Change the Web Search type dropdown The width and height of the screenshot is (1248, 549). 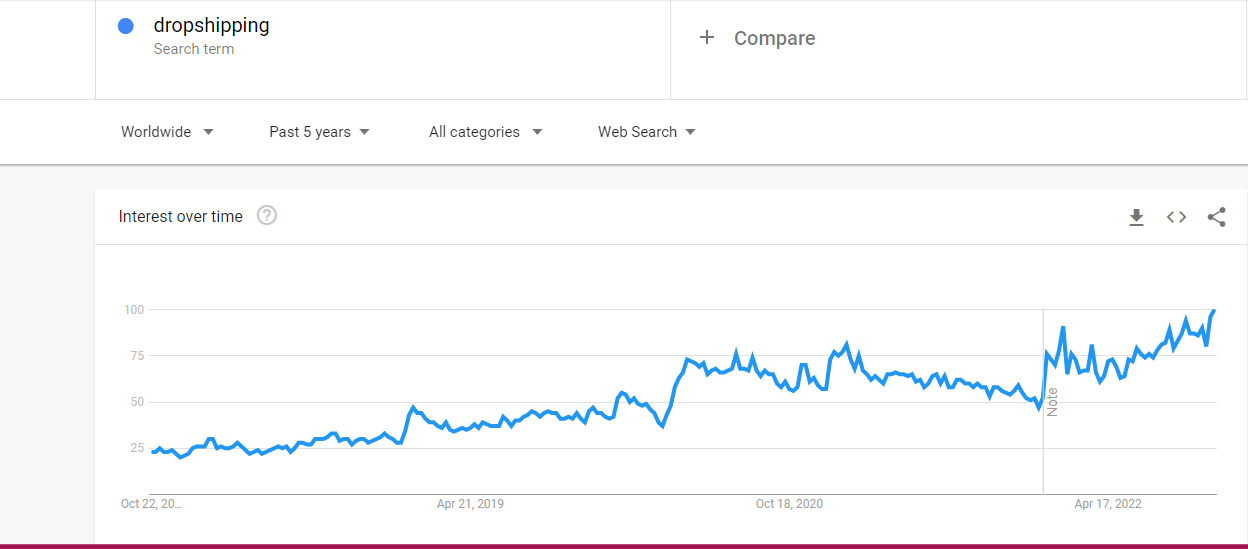[646, 132]
